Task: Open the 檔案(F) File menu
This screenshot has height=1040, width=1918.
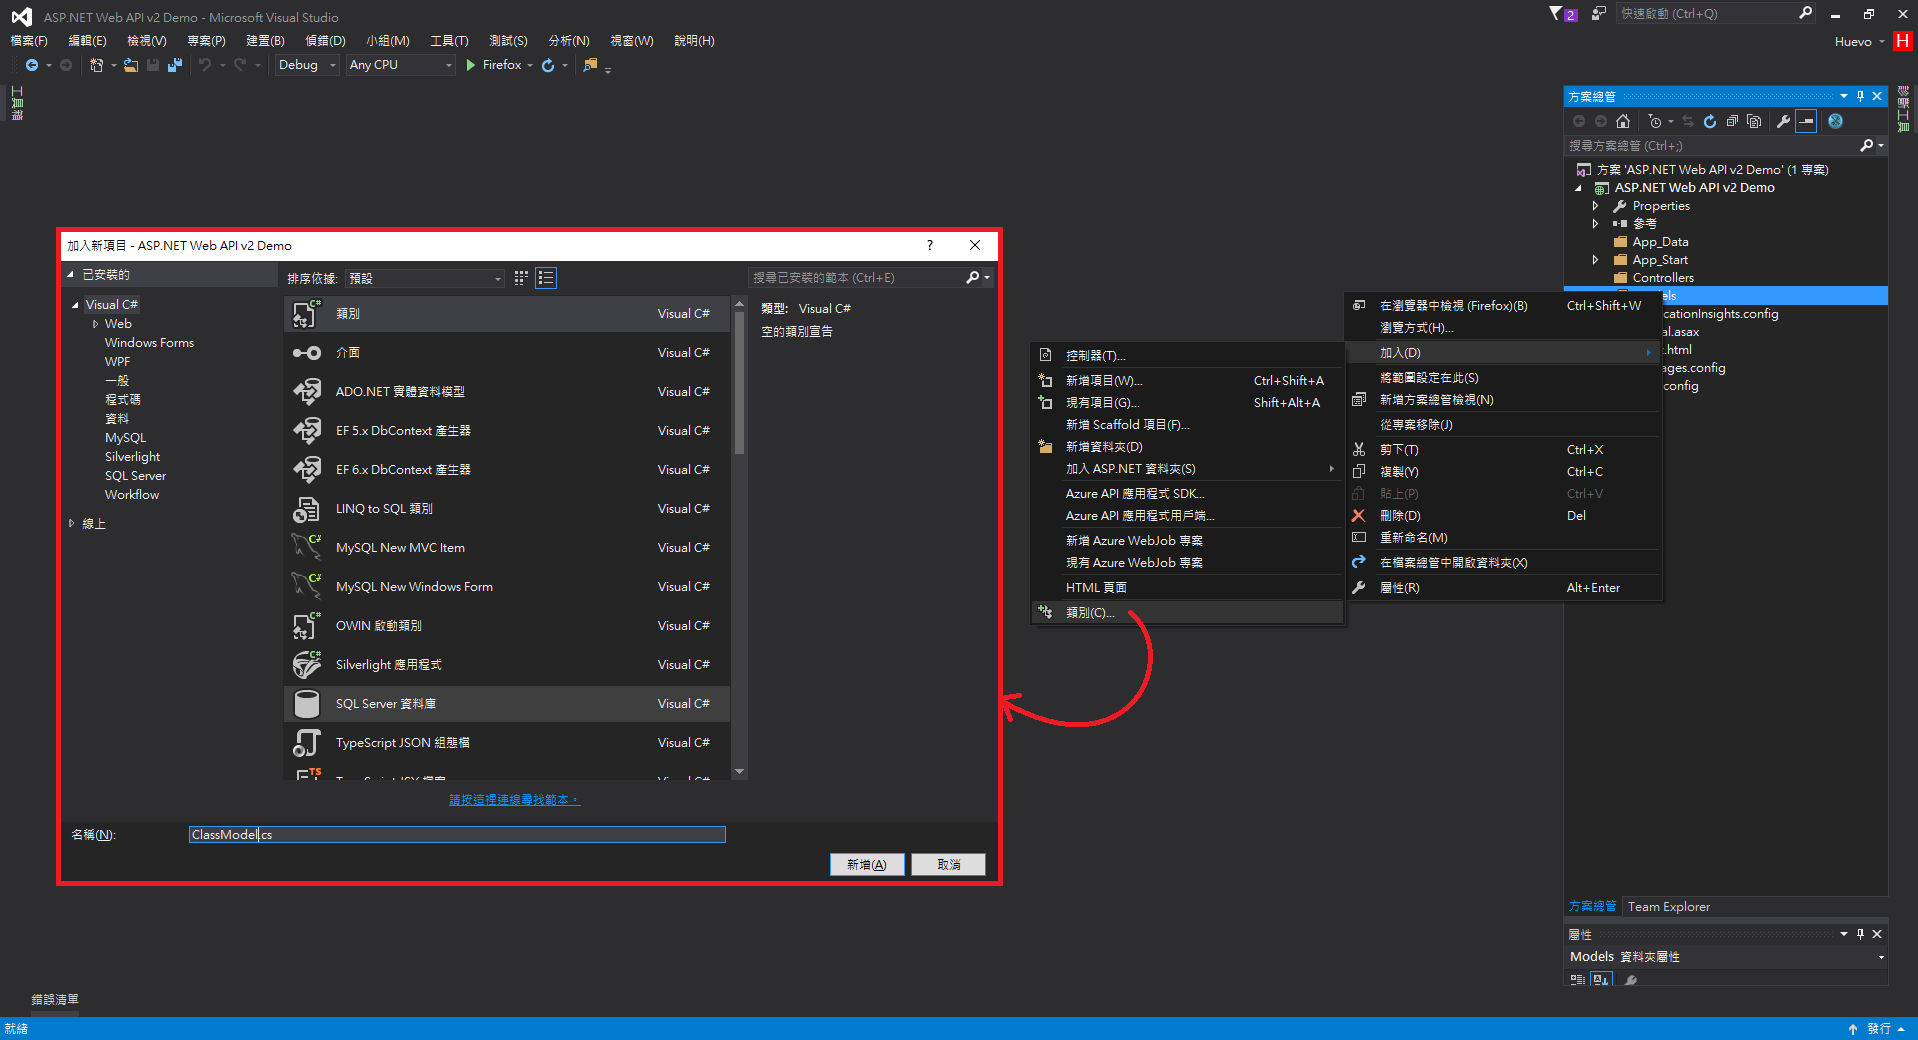Action: point(29,41)
